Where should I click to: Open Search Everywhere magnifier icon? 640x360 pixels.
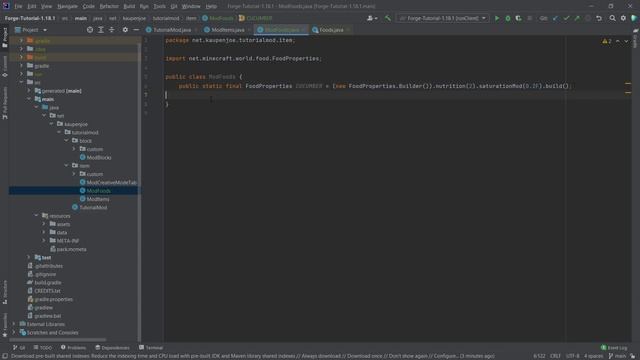click(612, 18)
